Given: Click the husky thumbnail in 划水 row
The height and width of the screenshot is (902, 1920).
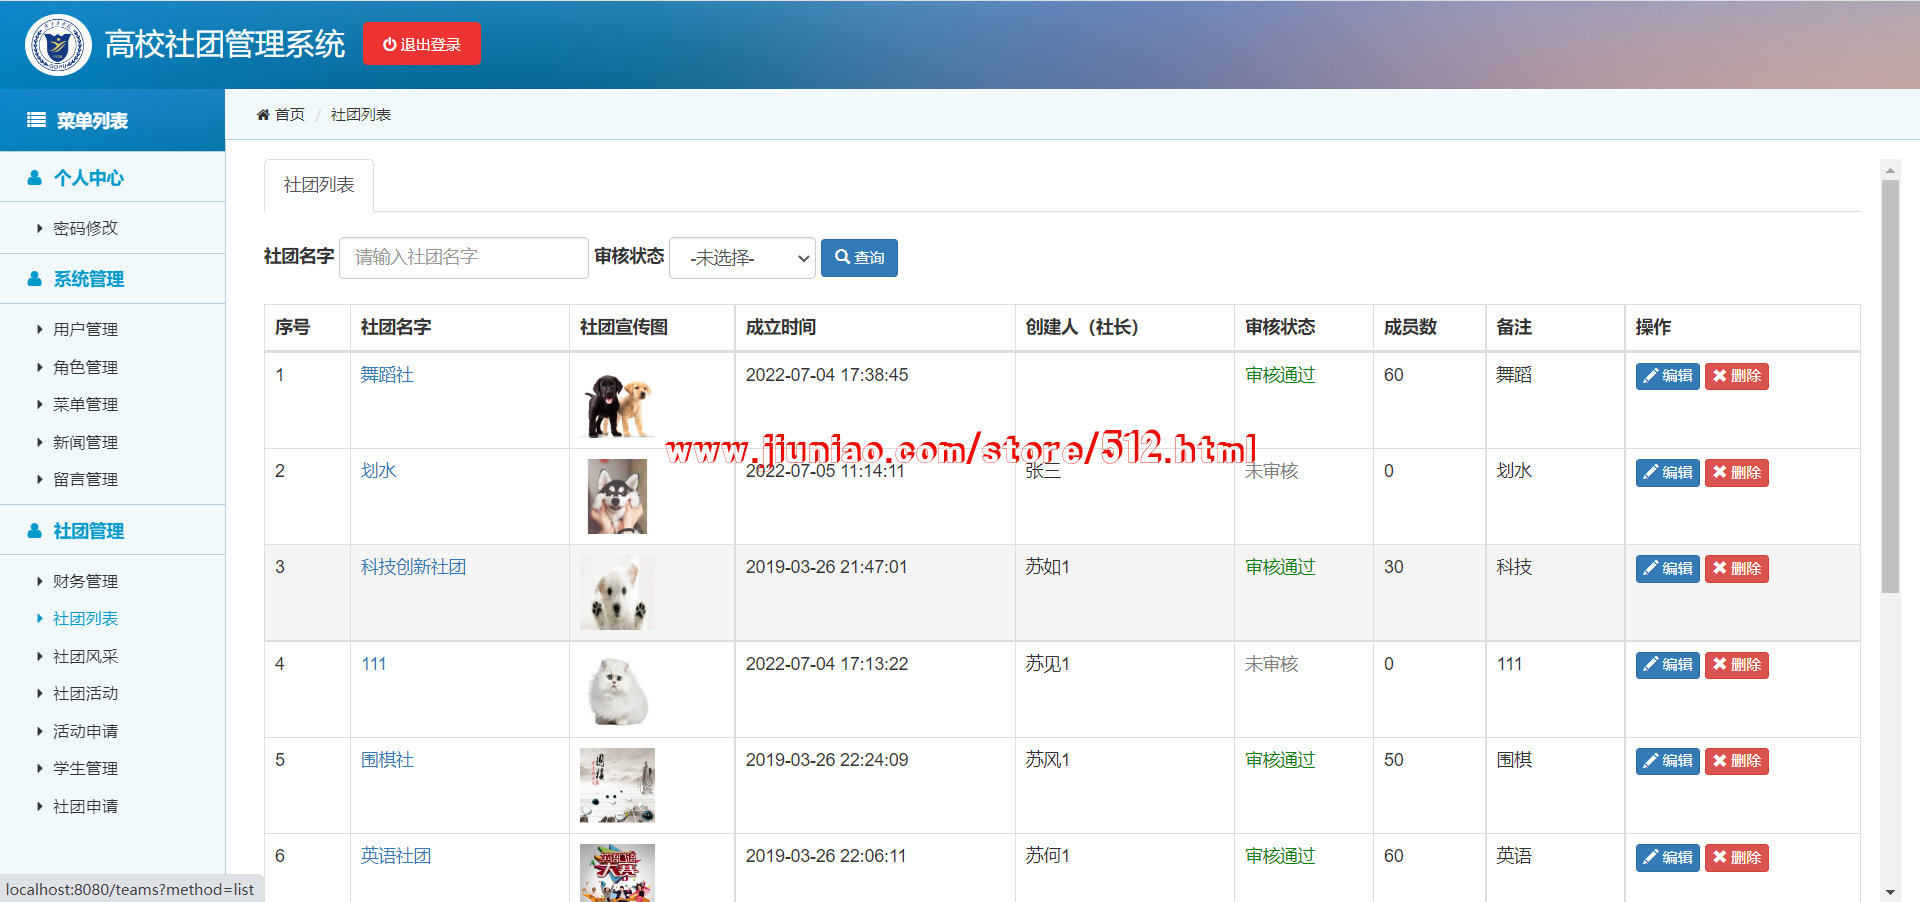Looking at the screenshot, I should point(617,496).
